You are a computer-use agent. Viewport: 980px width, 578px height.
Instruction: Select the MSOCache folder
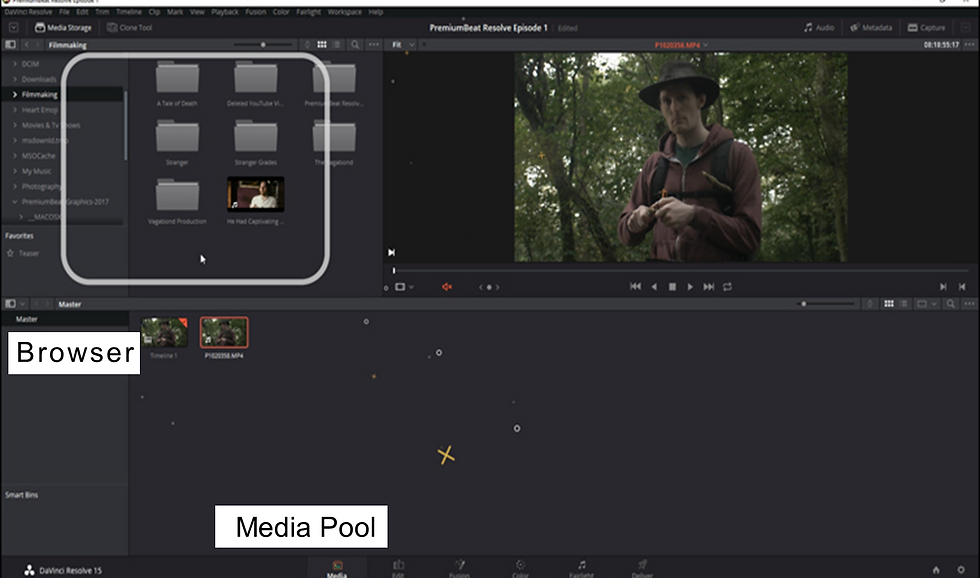38,156
